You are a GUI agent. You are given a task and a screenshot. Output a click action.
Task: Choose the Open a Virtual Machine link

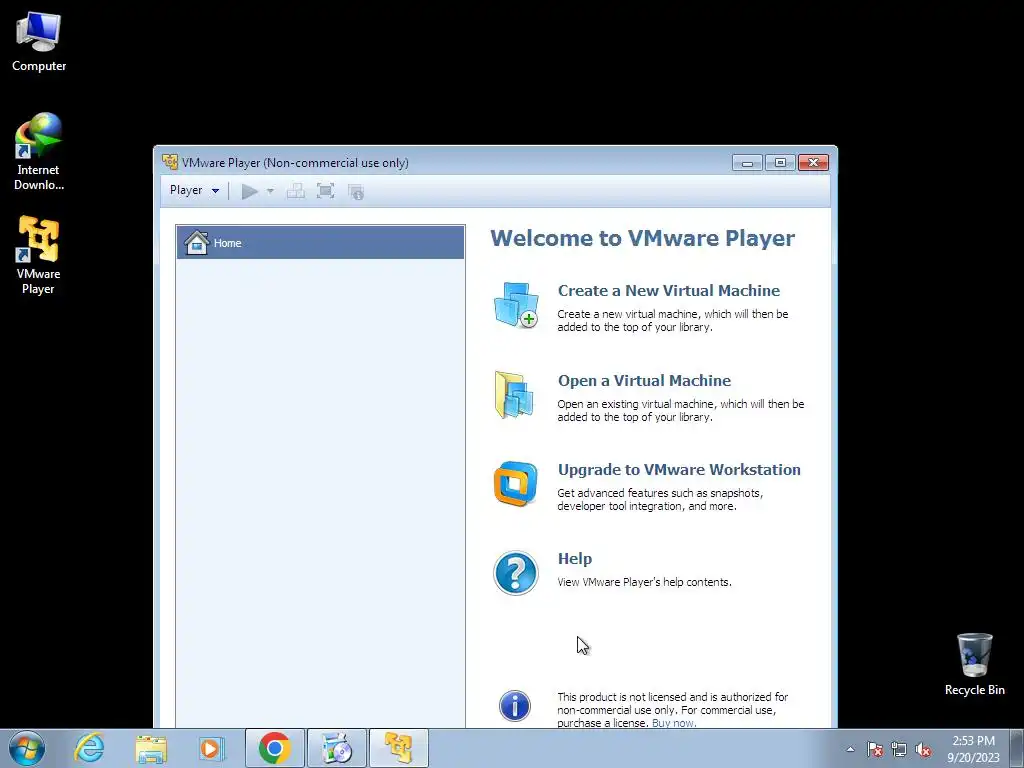[x=644, y=381]
